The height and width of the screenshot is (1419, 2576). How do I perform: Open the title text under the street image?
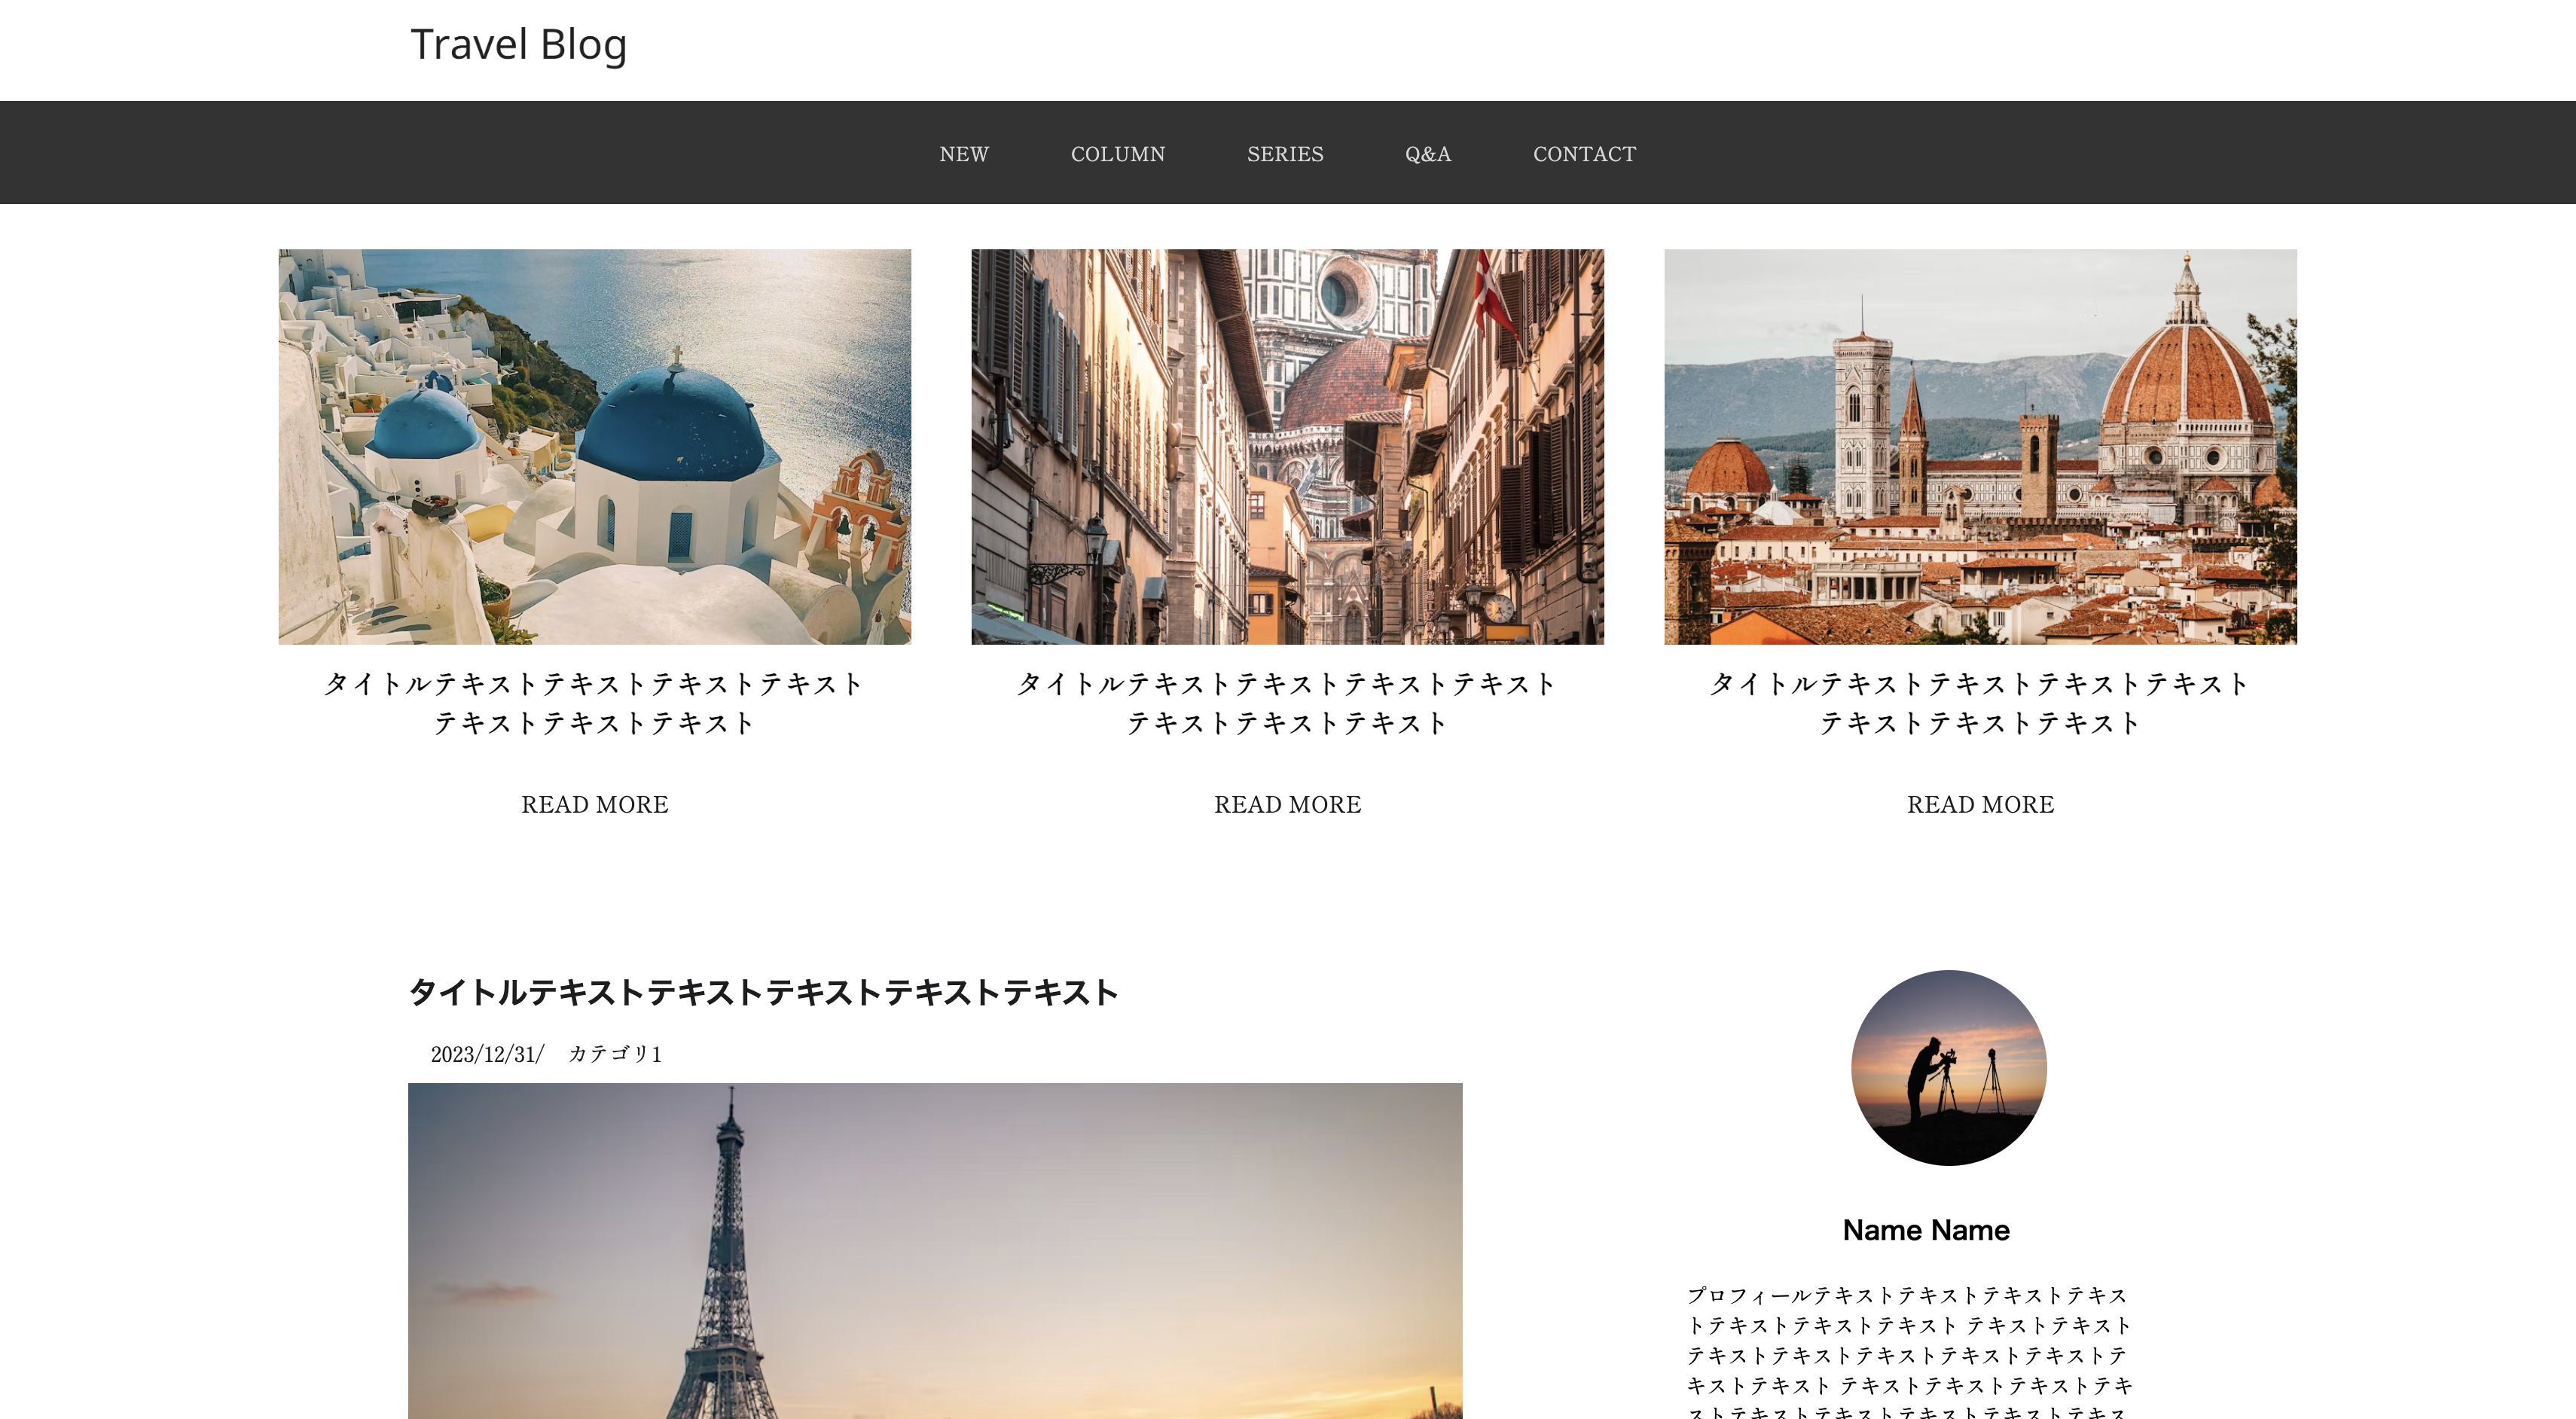pos(1287,703)
